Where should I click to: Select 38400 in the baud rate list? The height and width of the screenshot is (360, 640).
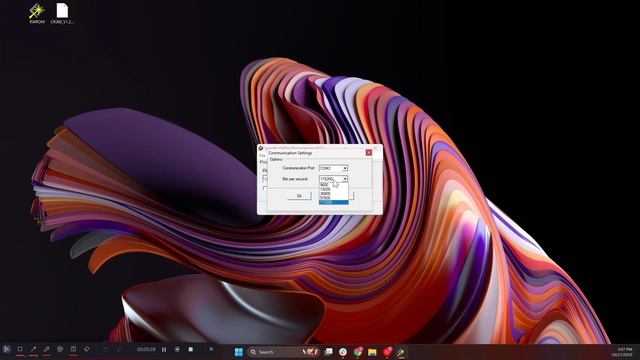(333, 193)
